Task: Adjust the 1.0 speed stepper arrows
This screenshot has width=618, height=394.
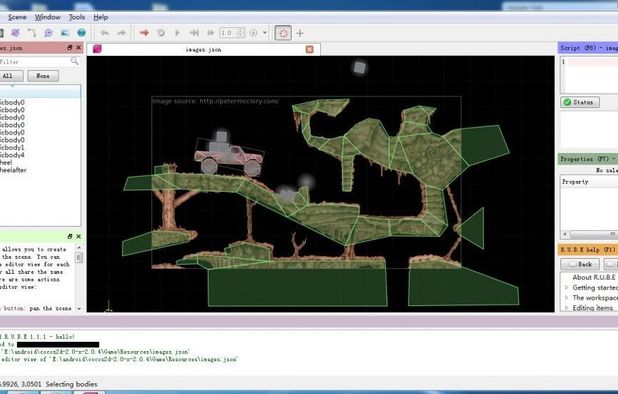Action: pyautogui.click(x=240, y=33)
